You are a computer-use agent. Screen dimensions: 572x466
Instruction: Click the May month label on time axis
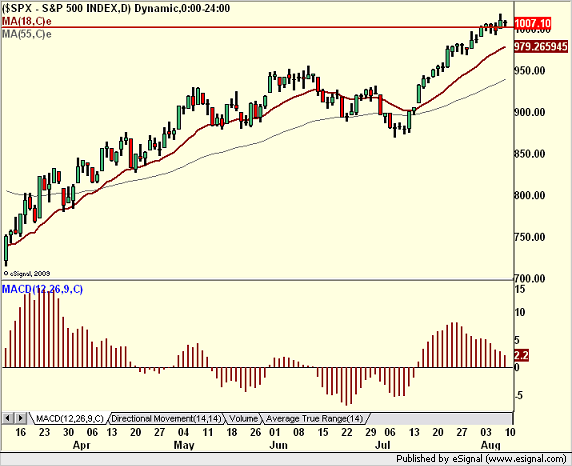(x=184, y=445)
